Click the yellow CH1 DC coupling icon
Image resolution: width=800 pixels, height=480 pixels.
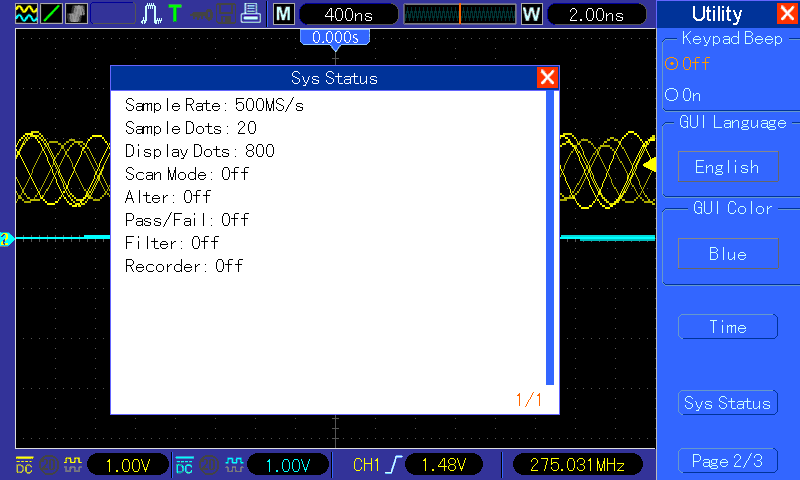click(24, 465)
